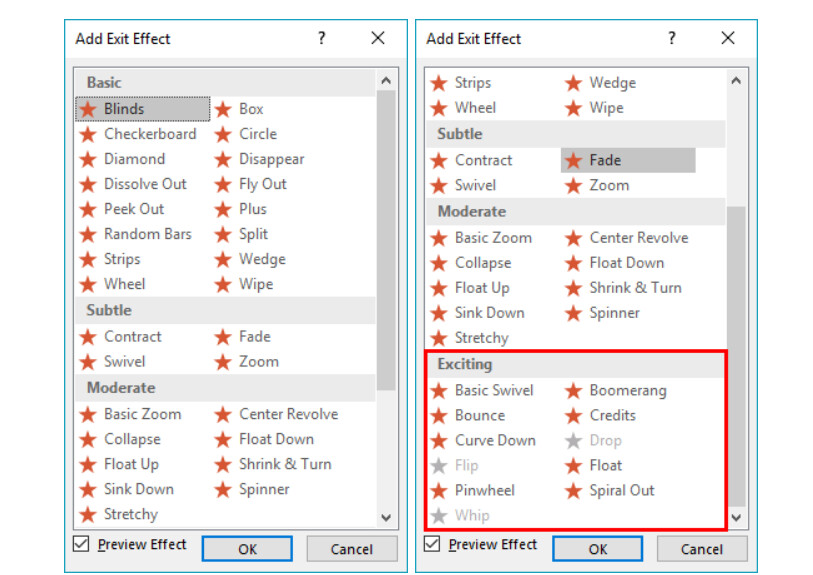Click scroll up arrow in right dialog
This screenshot has width=813, height=575.
click(736, 80)
